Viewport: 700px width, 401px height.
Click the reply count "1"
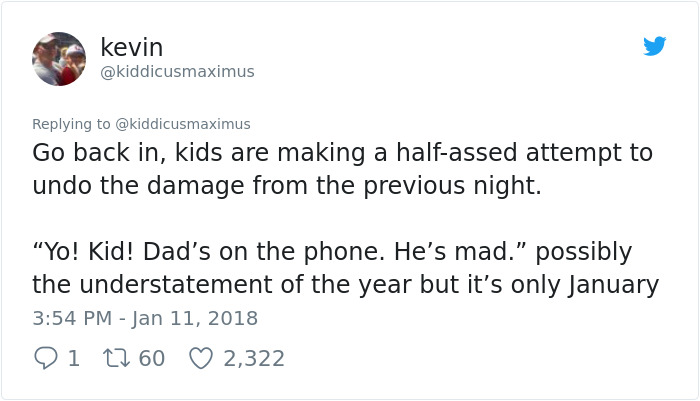74,359
